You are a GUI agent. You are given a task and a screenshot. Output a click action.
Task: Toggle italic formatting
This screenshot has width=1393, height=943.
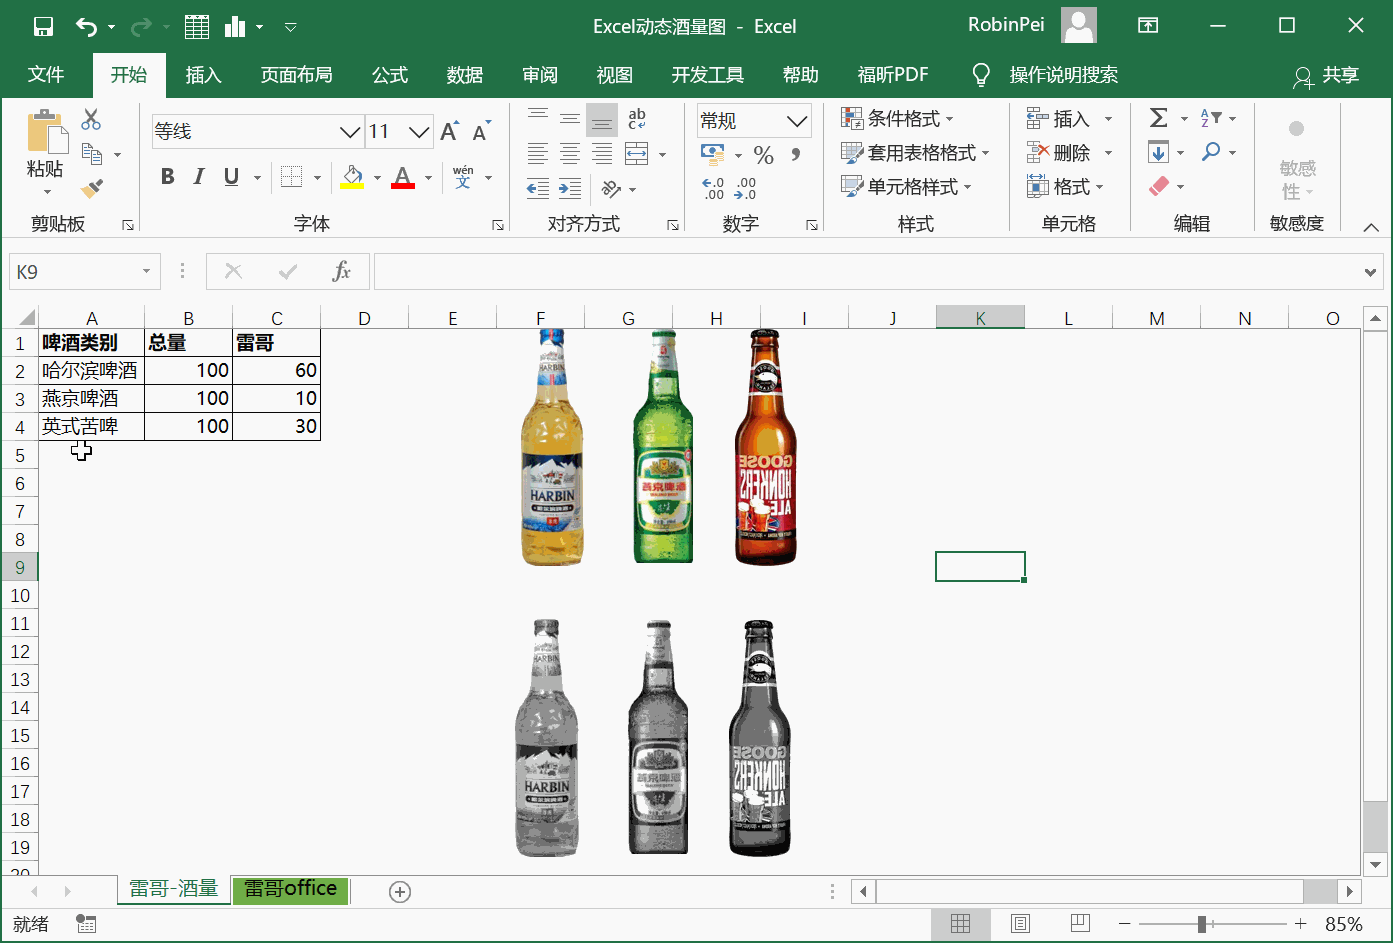199,177
